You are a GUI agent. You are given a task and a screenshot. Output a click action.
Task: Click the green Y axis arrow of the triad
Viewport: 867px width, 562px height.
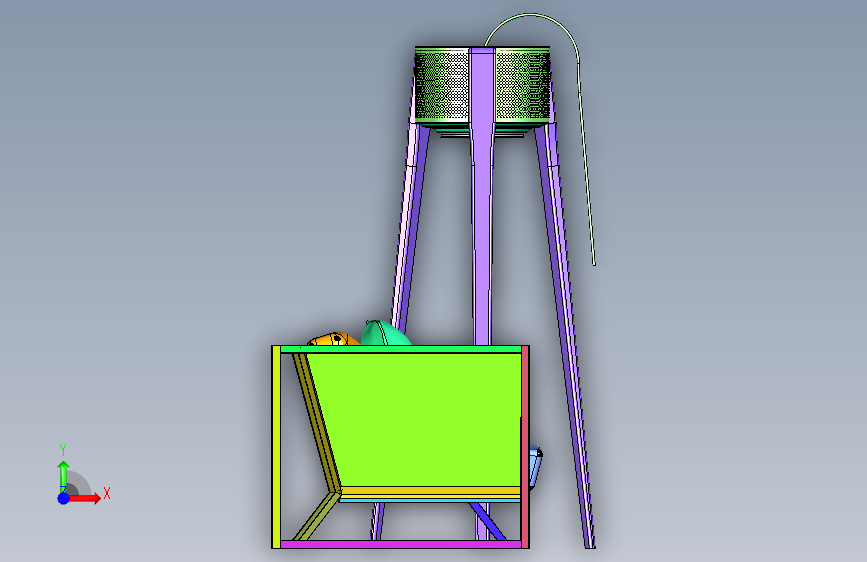[x=64, y=476]
